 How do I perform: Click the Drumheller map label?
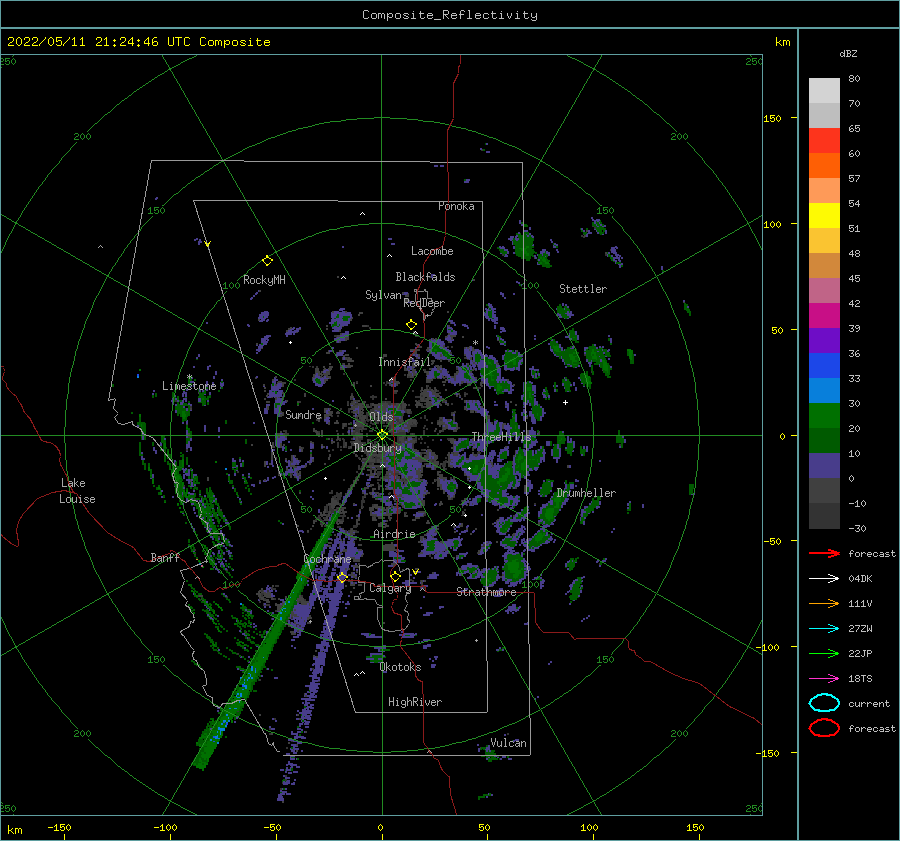pyautogui.click(x=585, y=493)
